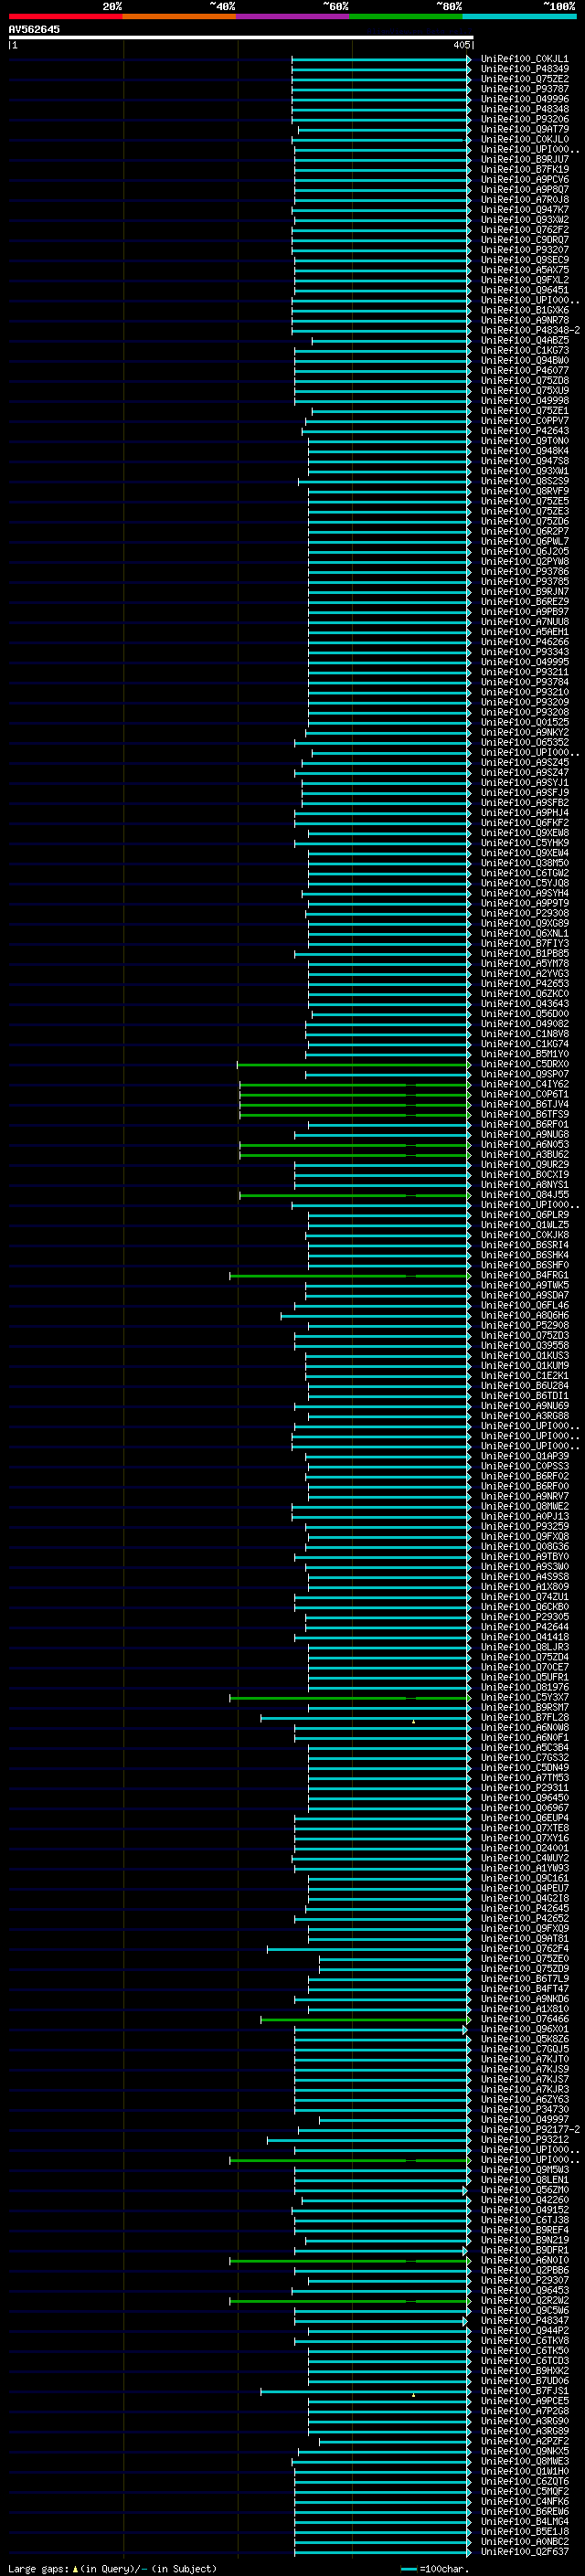Click the white query sequence bar
The image size is (585, 2576).
tap(241, 37)
